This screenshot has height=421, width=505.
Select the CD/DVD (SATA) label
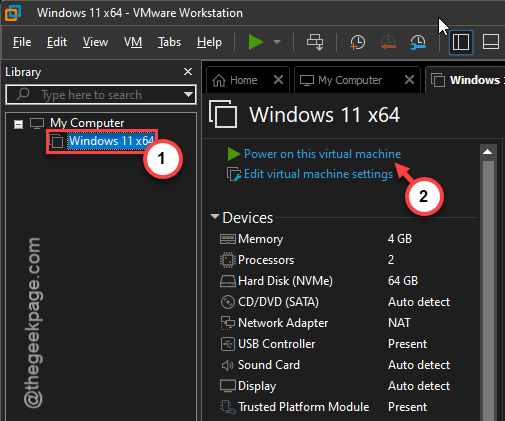point(278,302)
